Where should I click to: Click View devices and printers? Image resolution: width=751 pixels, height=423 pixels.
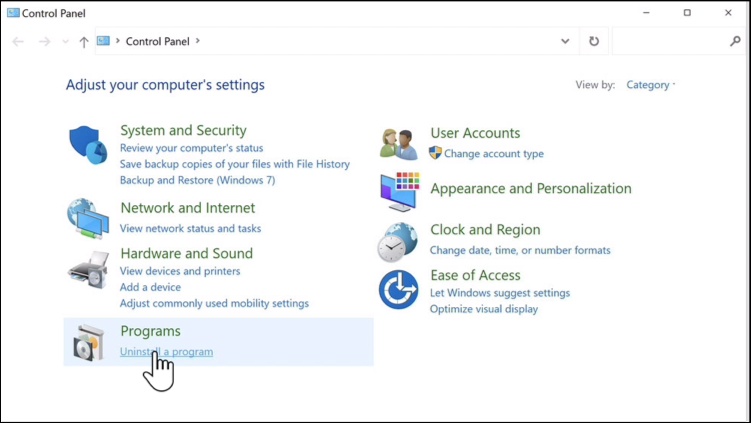[180, 271]
